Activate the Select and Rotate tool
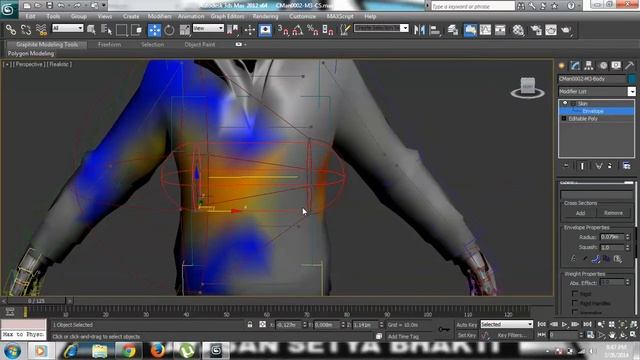640x360 pixels. point(169,30)
